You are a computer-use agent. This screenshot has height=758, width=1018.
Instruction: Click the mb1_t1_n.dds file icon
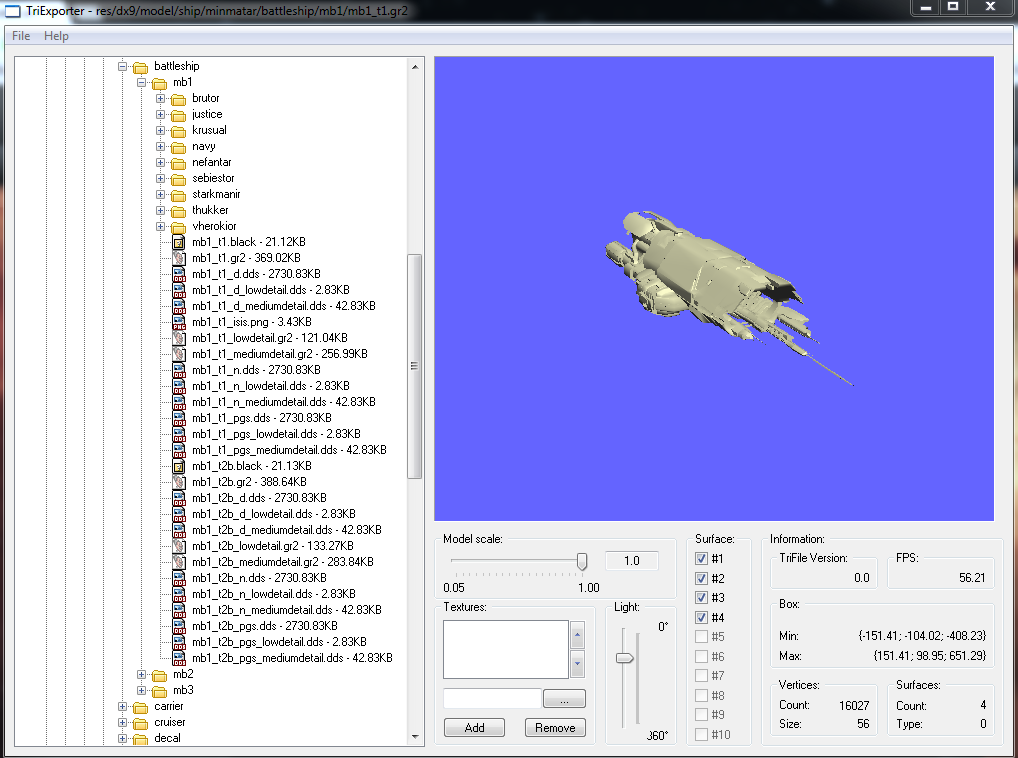(x=179, y=370)
